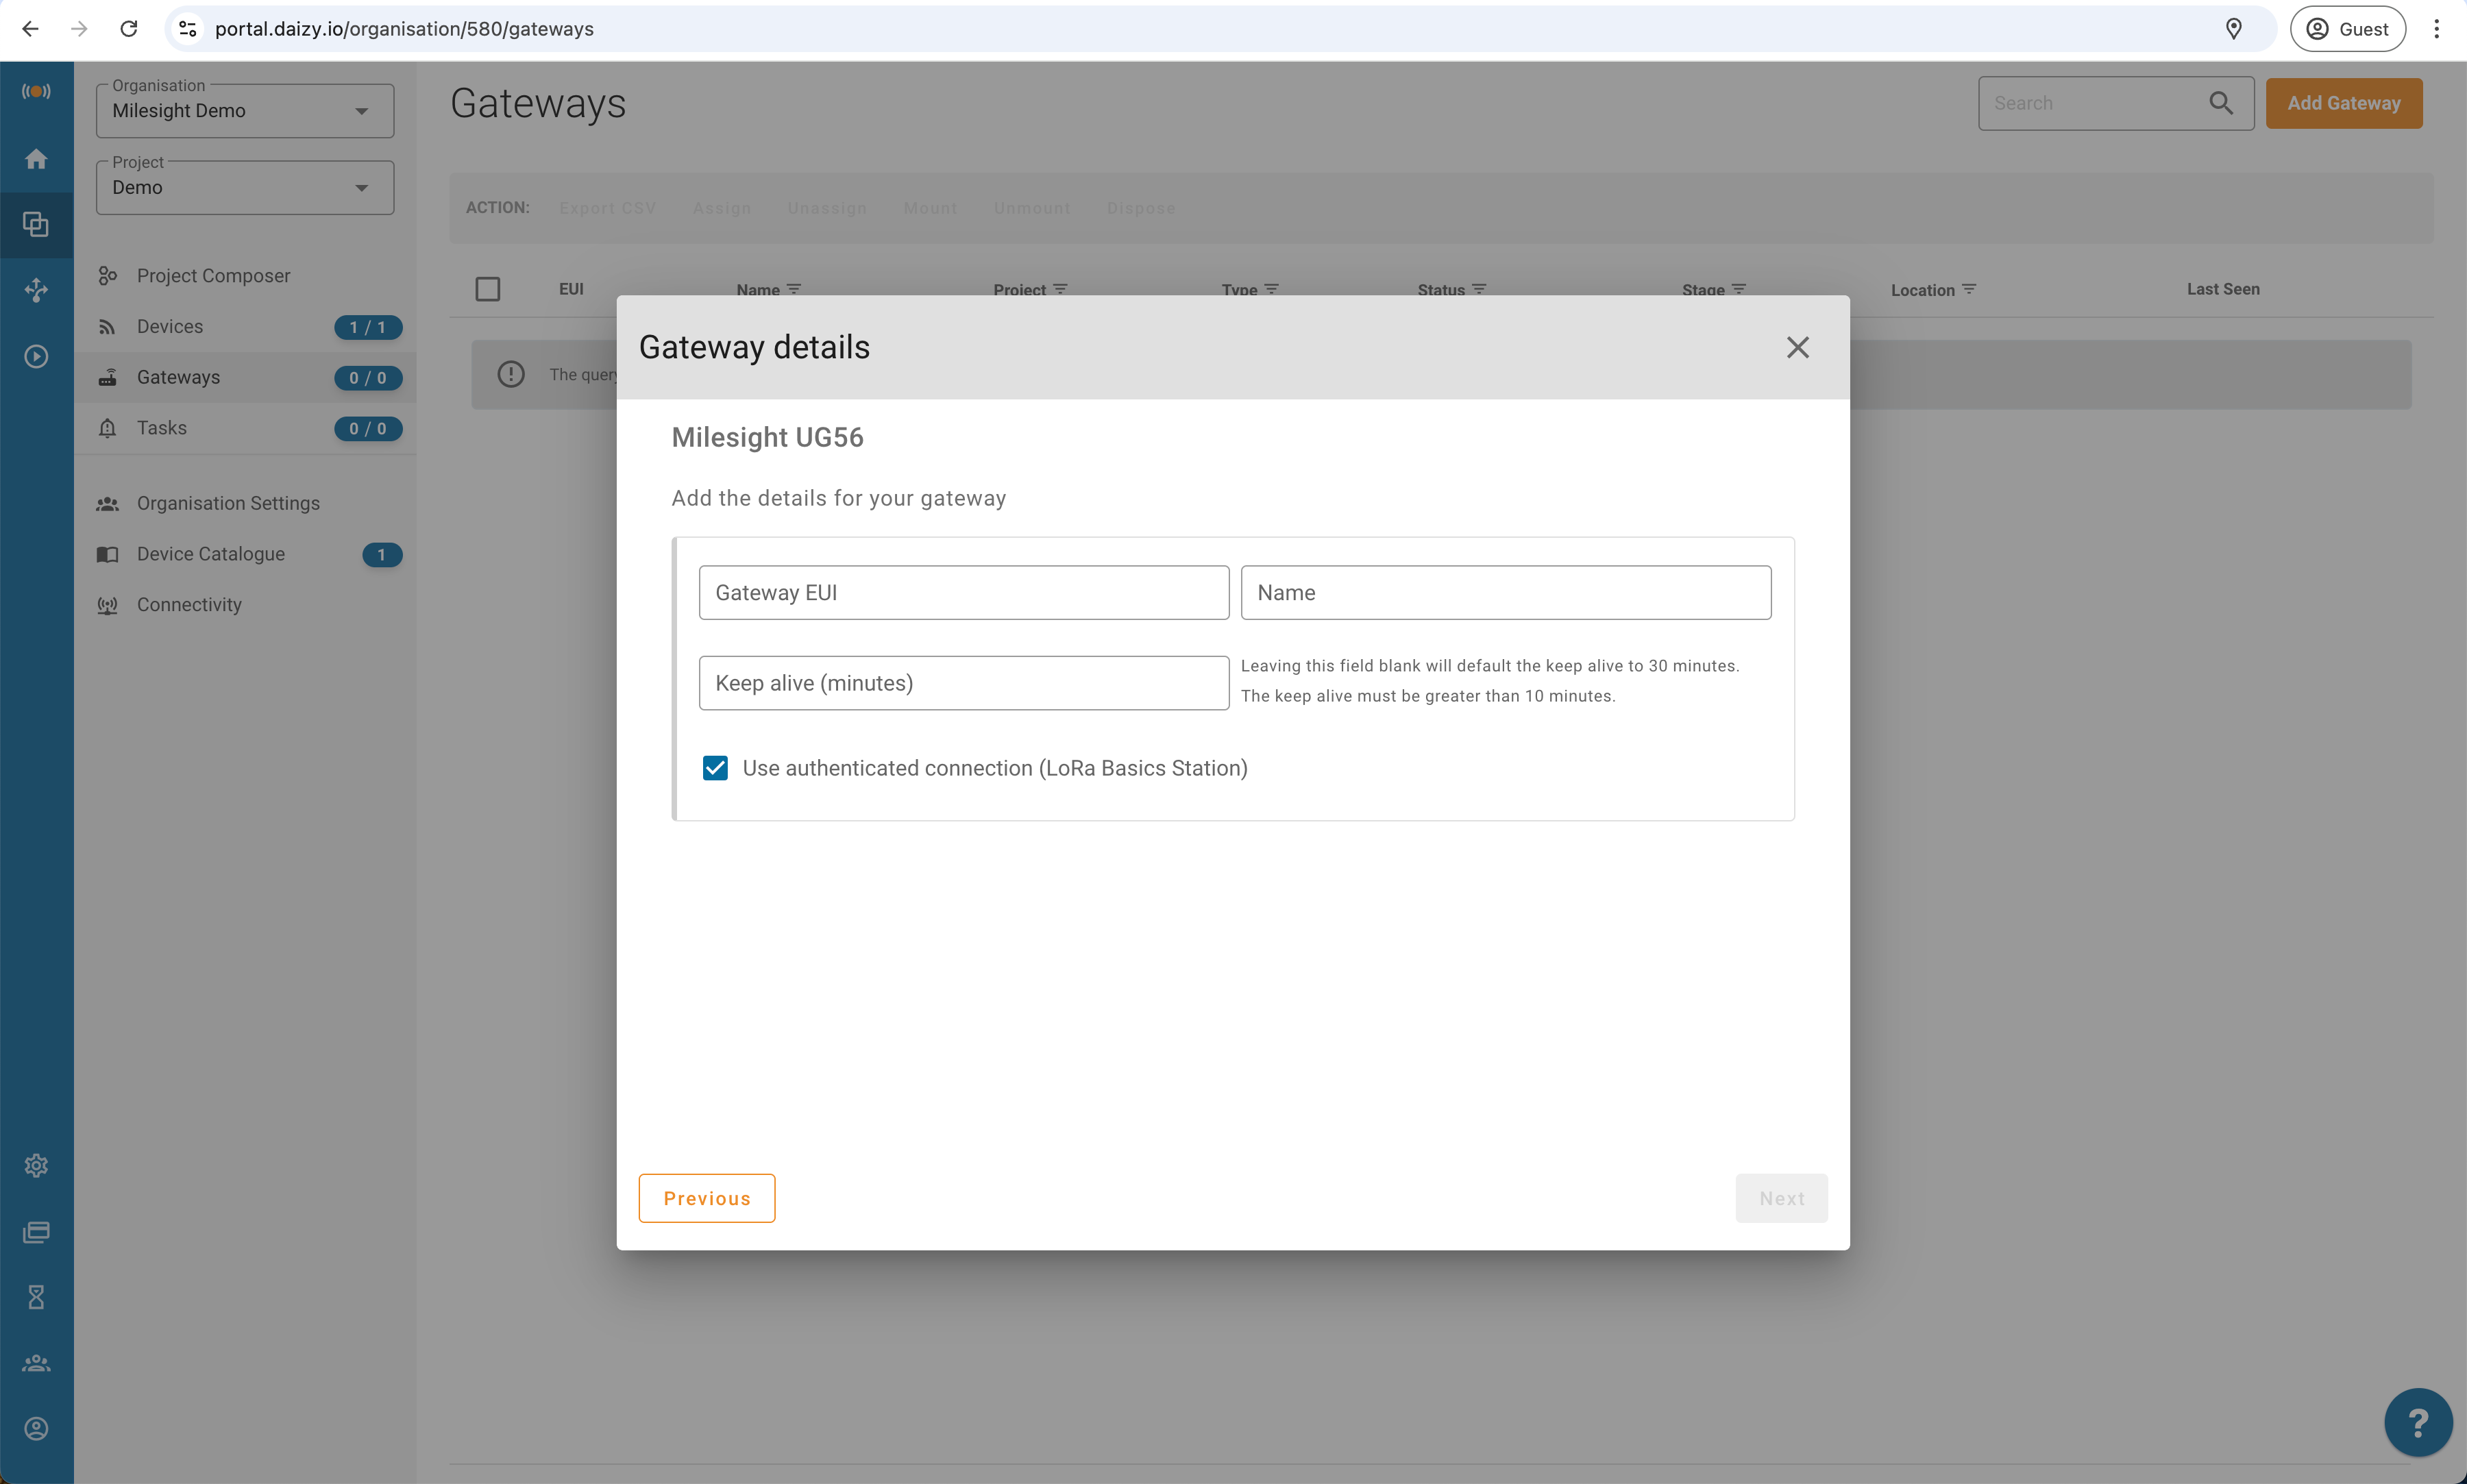Select Connectivity in the sidebar

pyautogui.click(x=189, y=604)
